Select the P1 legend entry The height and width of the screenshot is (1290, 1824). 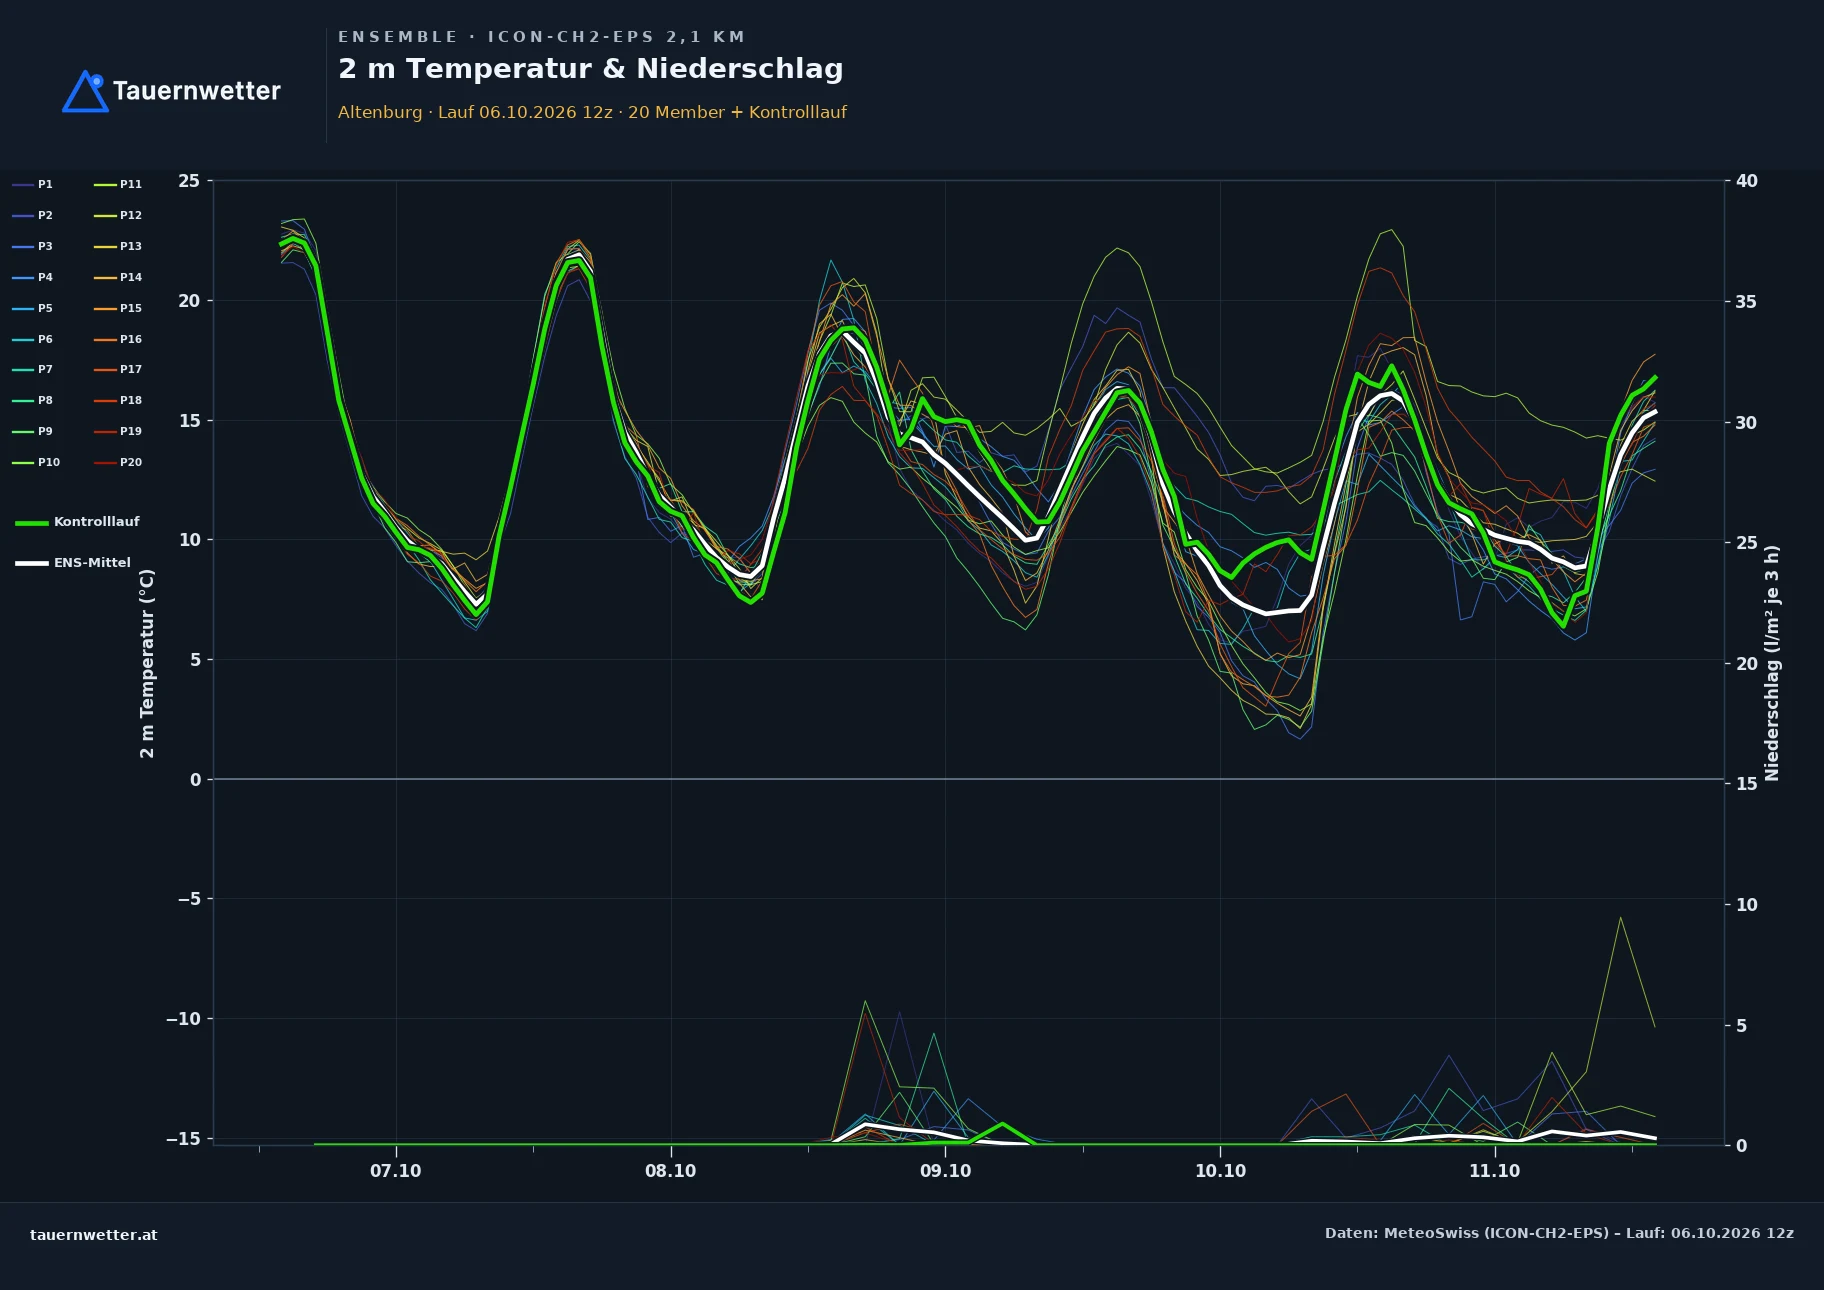33,184
